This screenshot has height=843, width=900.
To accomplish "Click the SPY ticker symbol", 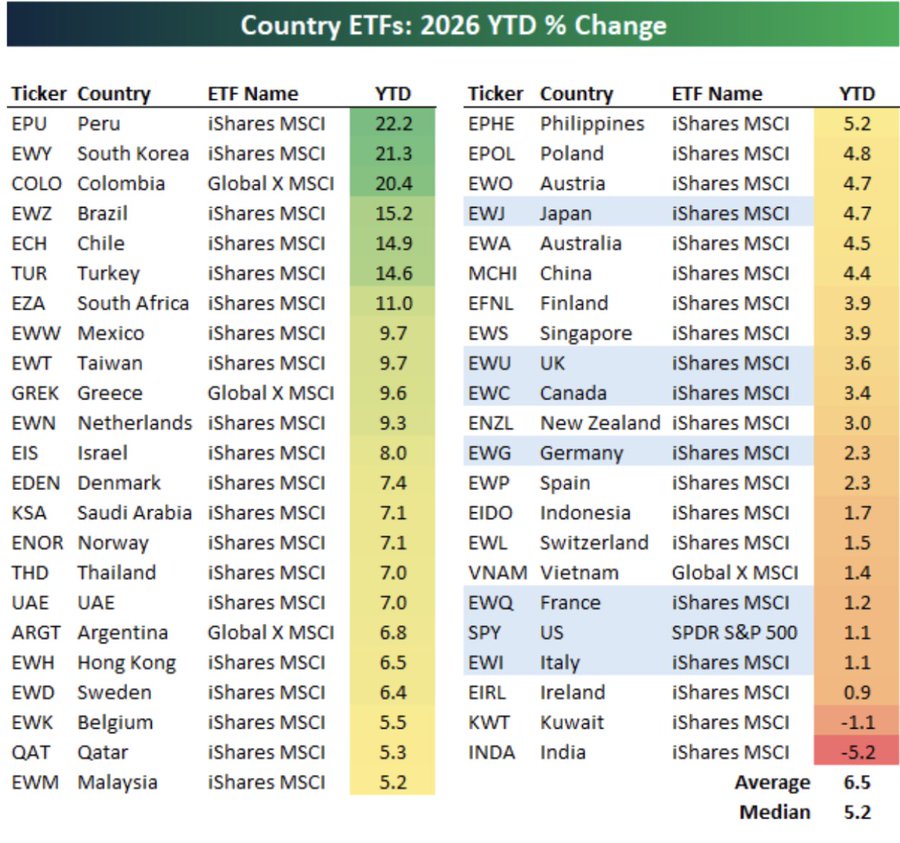I will click(x=486, y=633).
